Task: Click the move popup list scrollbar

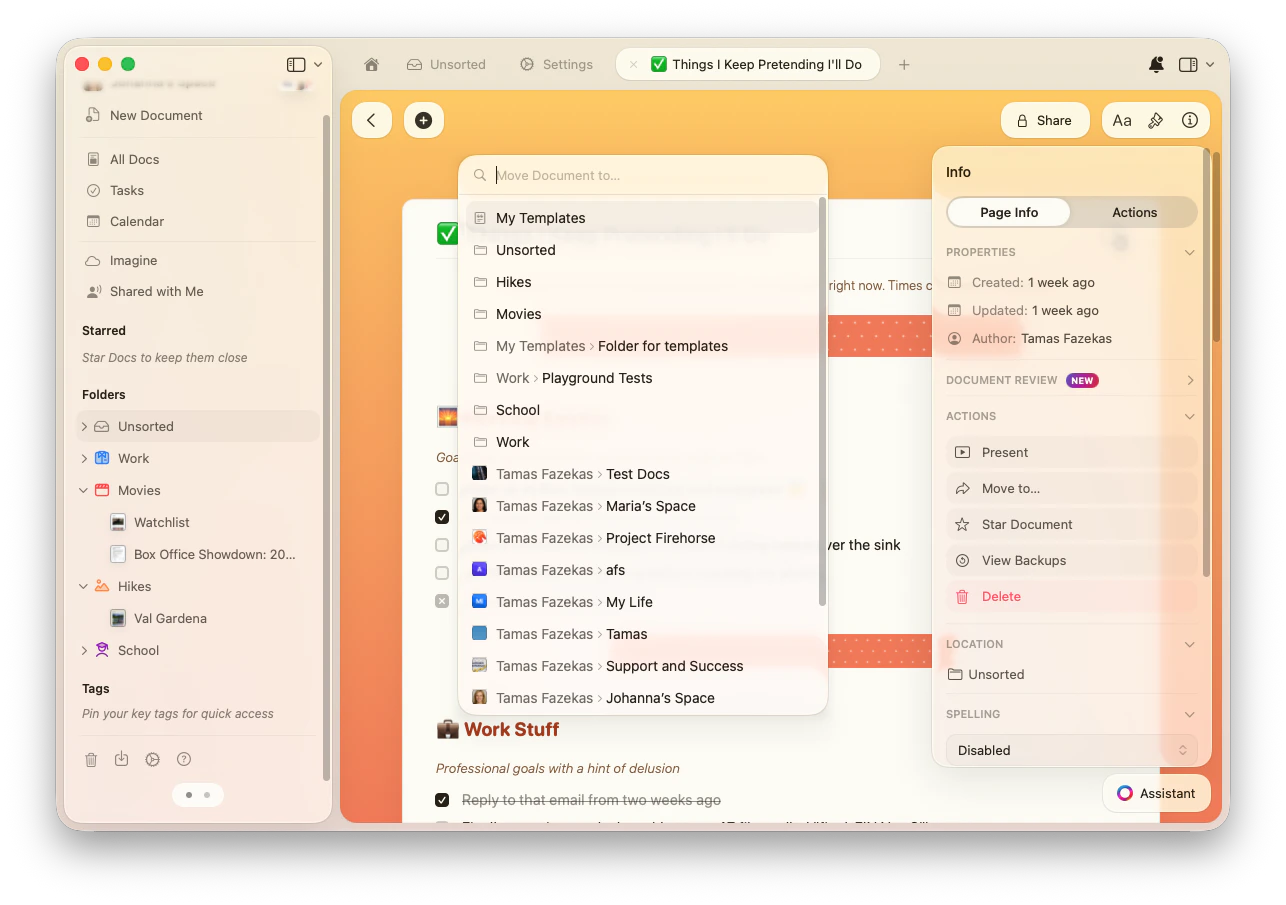Action: [822, 400]
